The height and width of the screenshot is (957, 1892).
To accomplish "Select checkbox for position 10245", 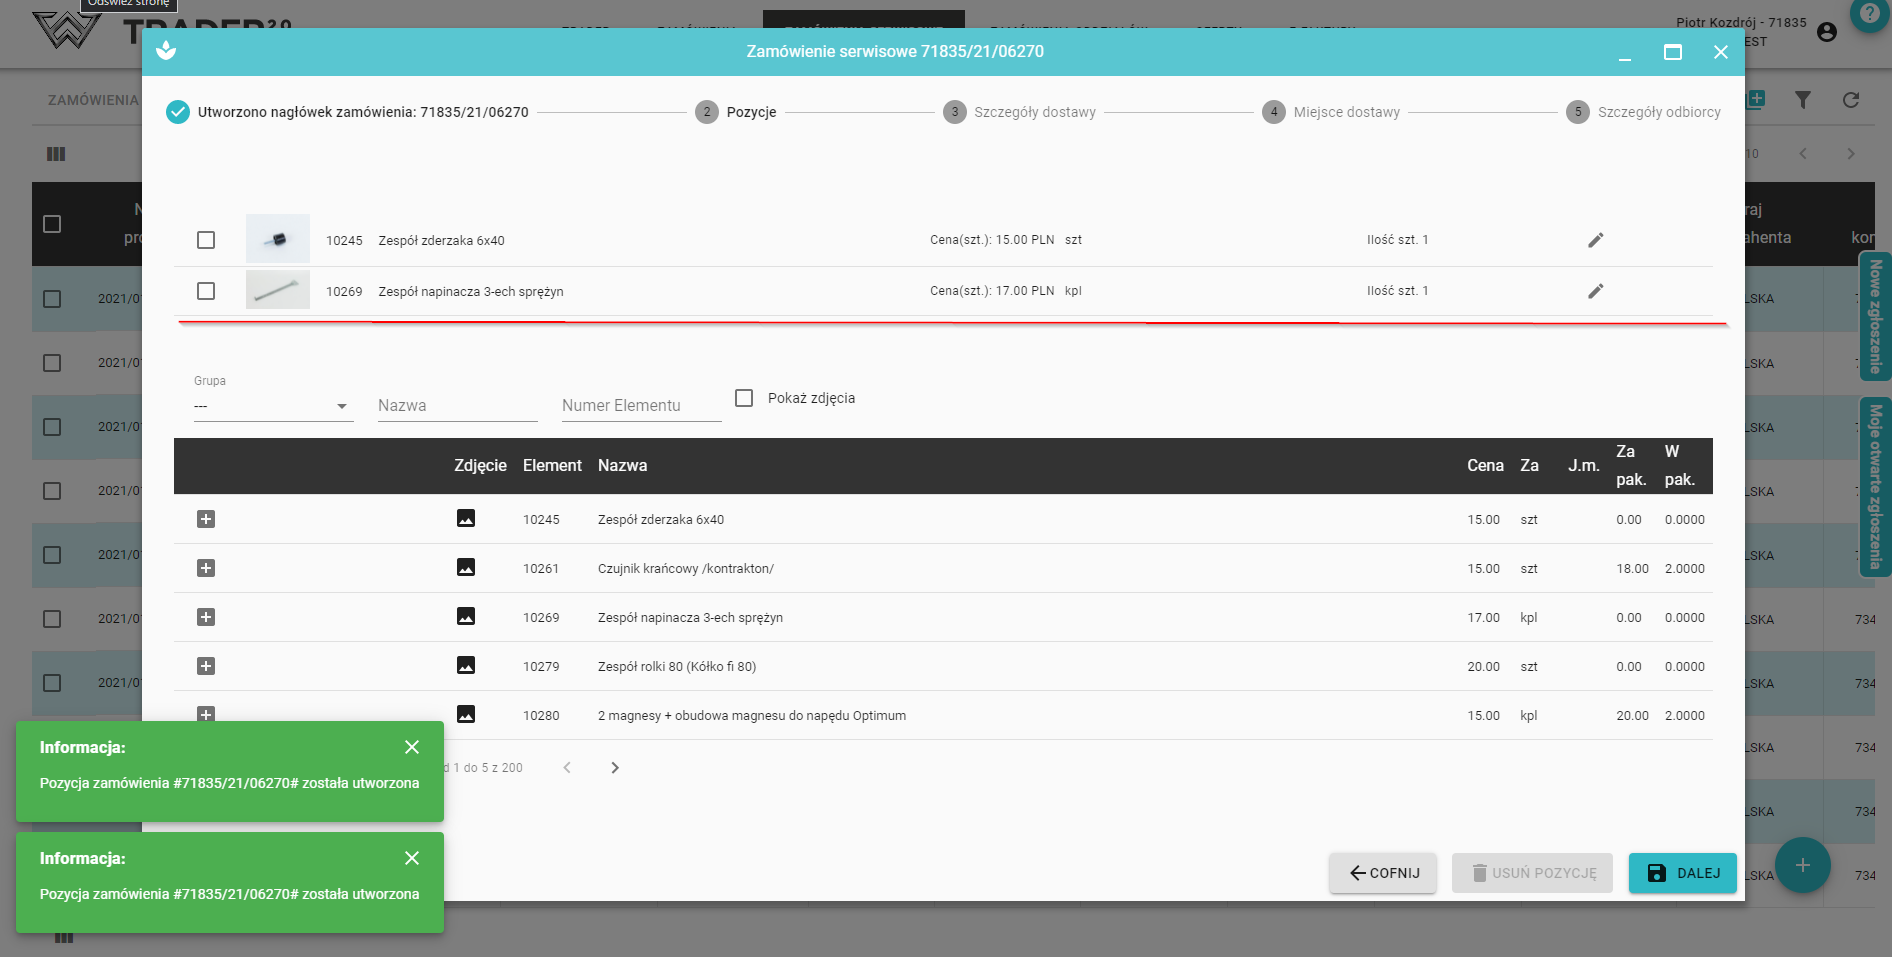I will 206,240.
